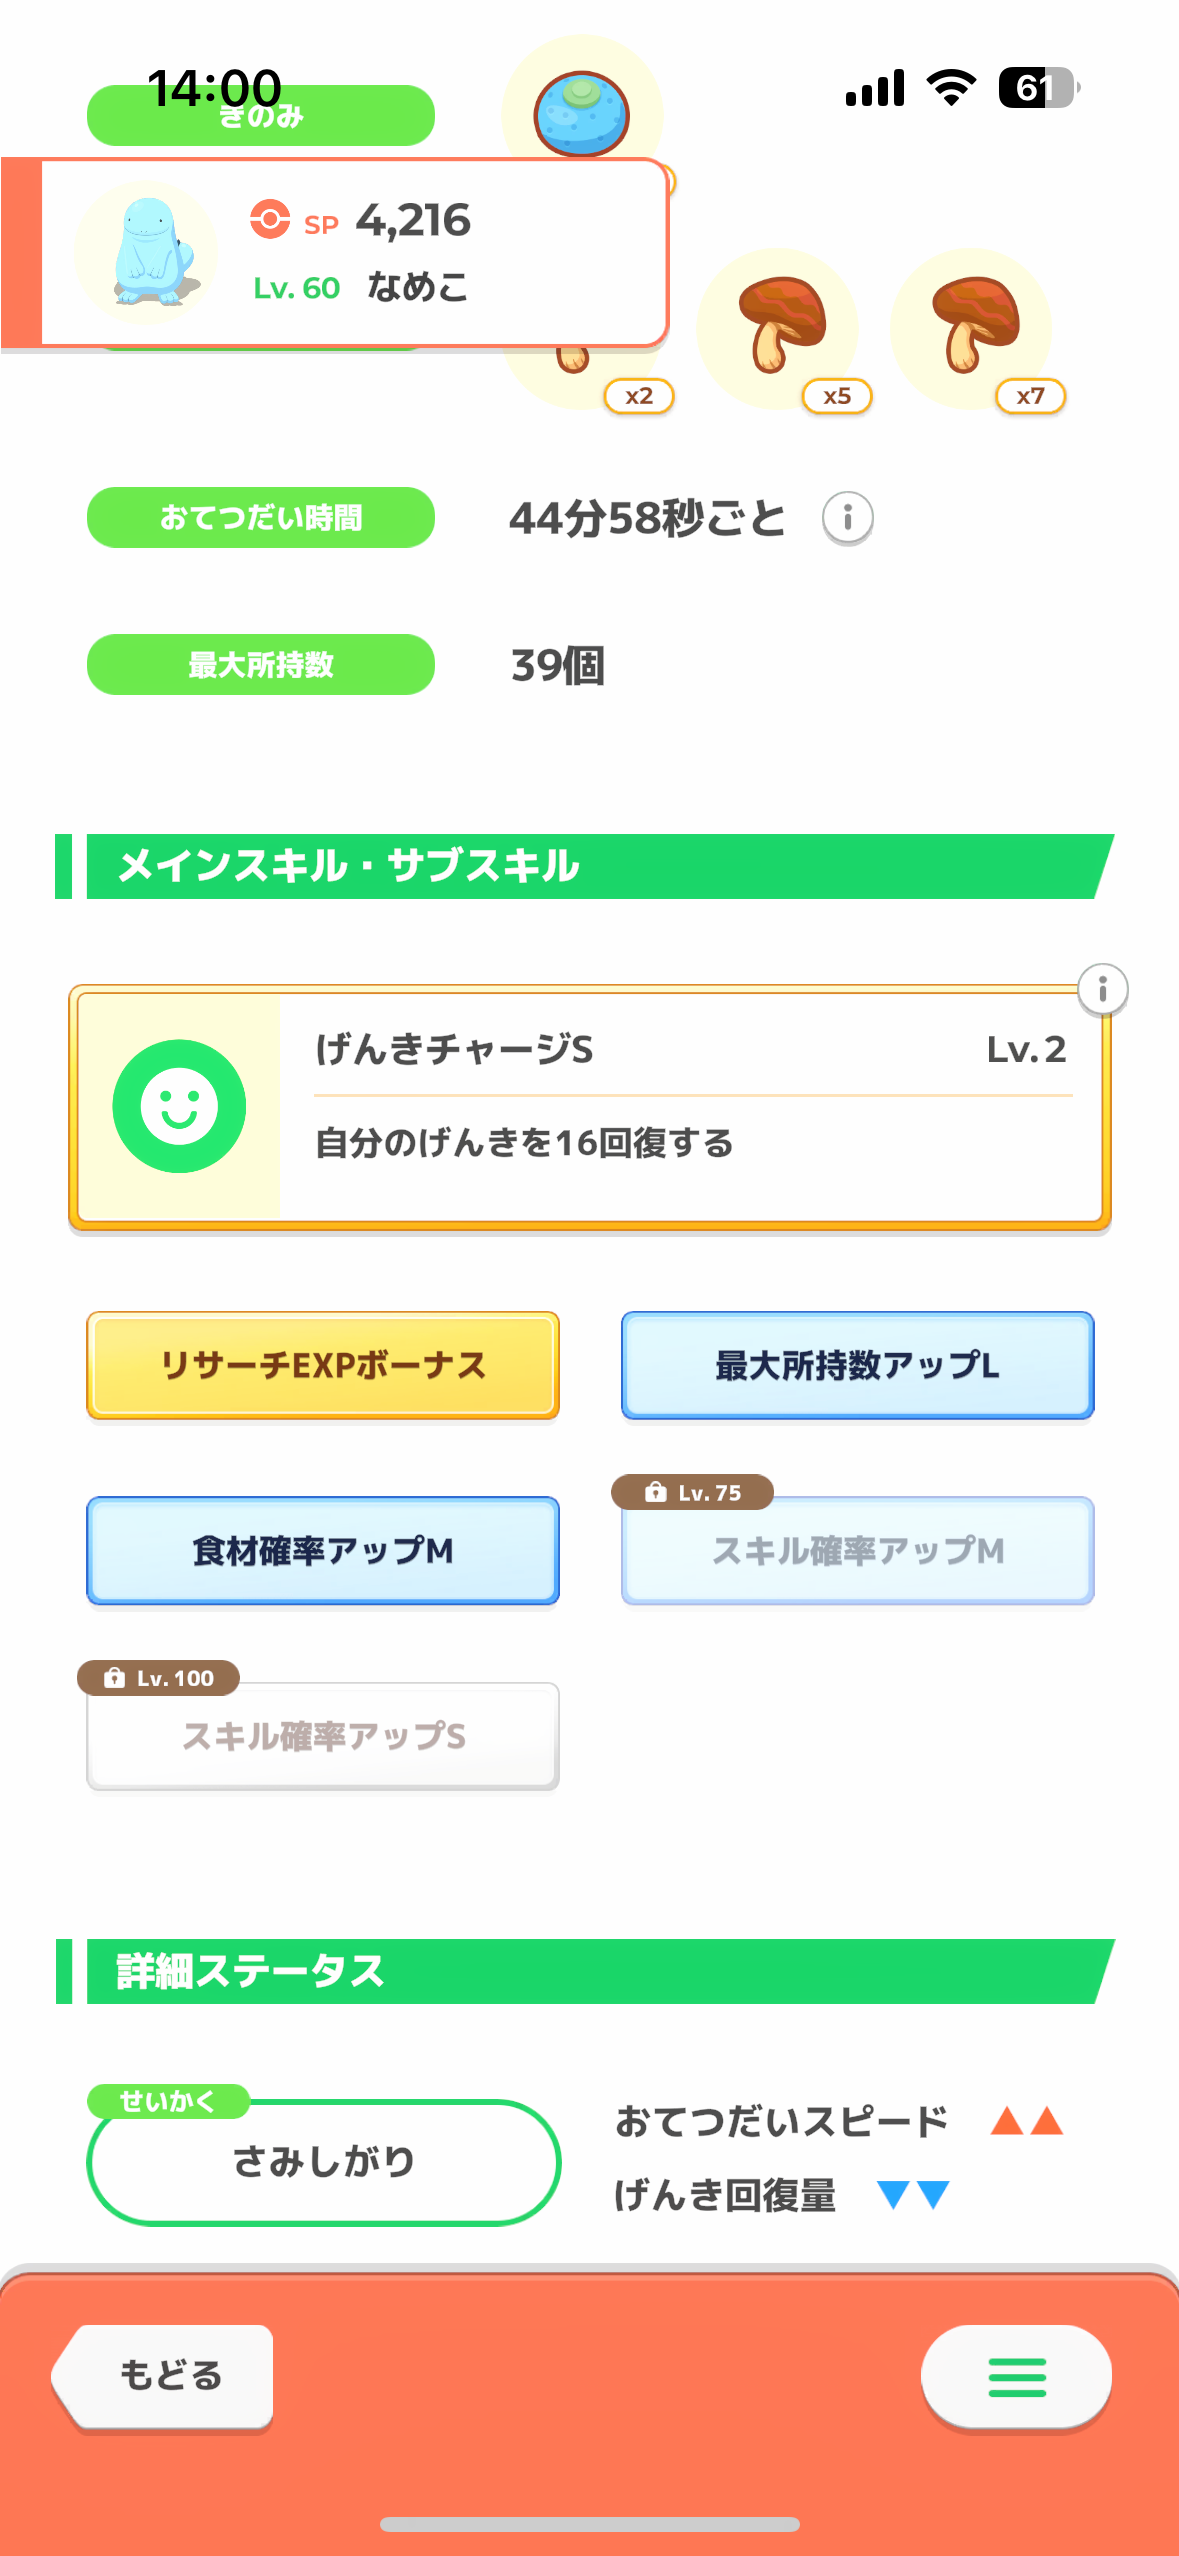Screen dimensions: 1179x2556
Task: Tap the さみしがり nature box
Action: tap(323, 2162)
